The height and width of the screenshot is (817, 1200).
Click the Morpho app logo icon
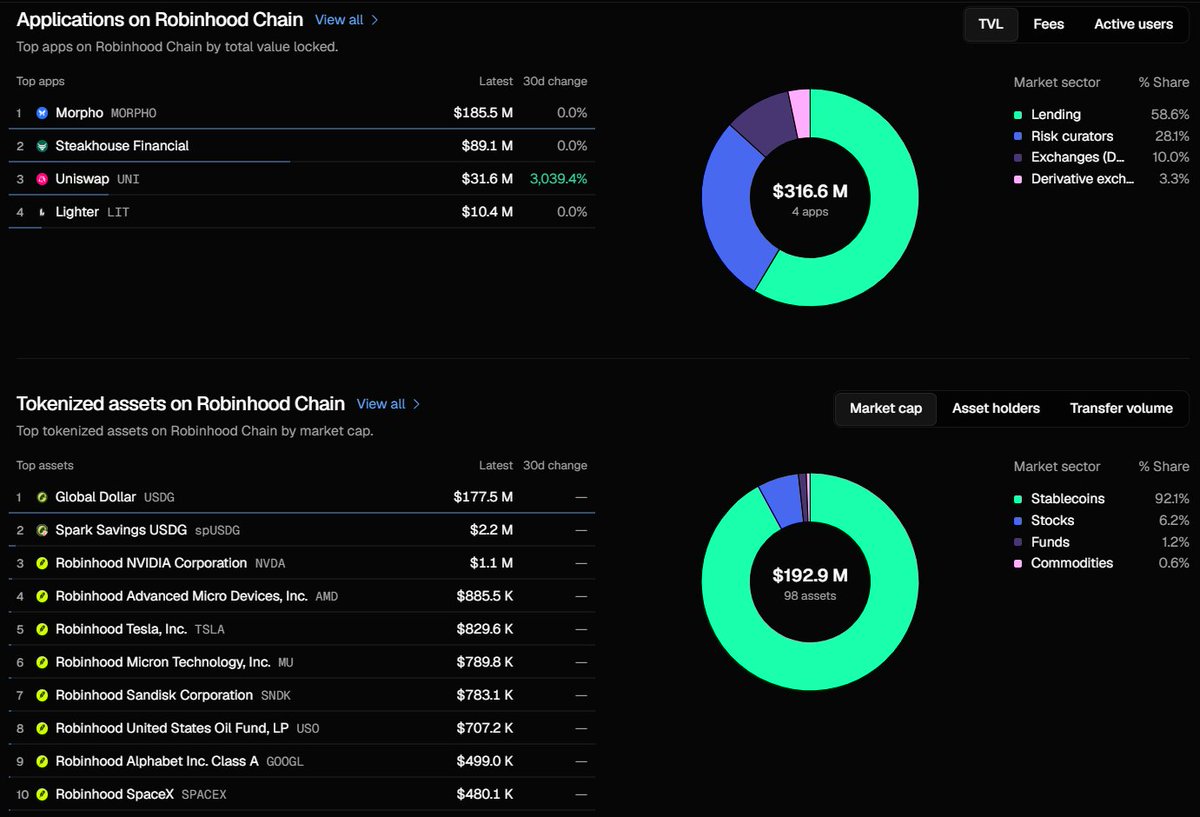pyautogui.click(x=42, y=113)
